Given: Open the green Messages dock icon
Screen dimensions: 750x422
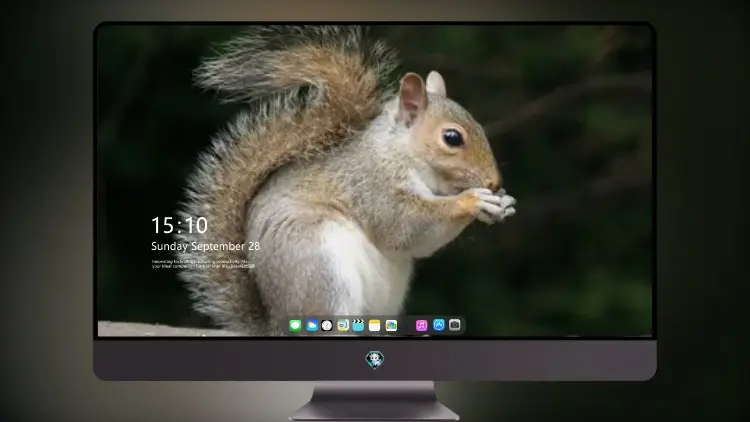Looking at the screenshot, I should [295, 325].
